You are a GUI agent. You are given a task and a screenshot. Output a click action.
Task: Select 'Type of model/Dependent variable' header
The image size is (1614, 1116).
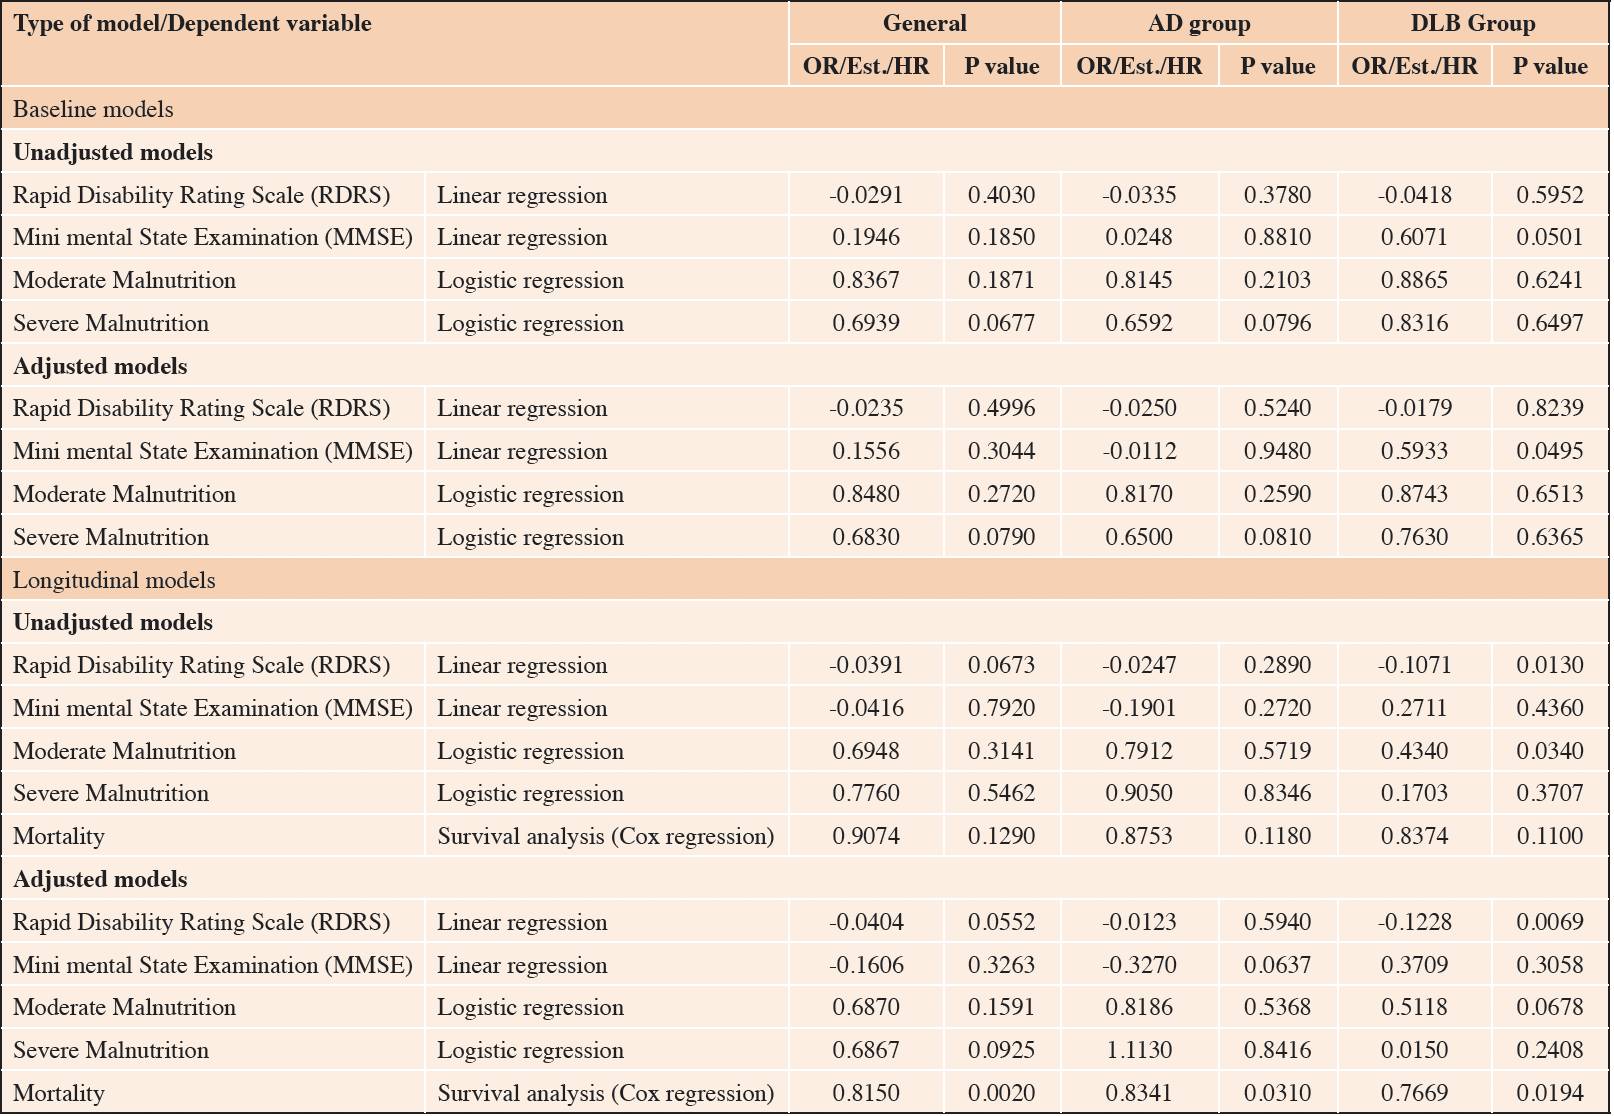pos(192,23)
